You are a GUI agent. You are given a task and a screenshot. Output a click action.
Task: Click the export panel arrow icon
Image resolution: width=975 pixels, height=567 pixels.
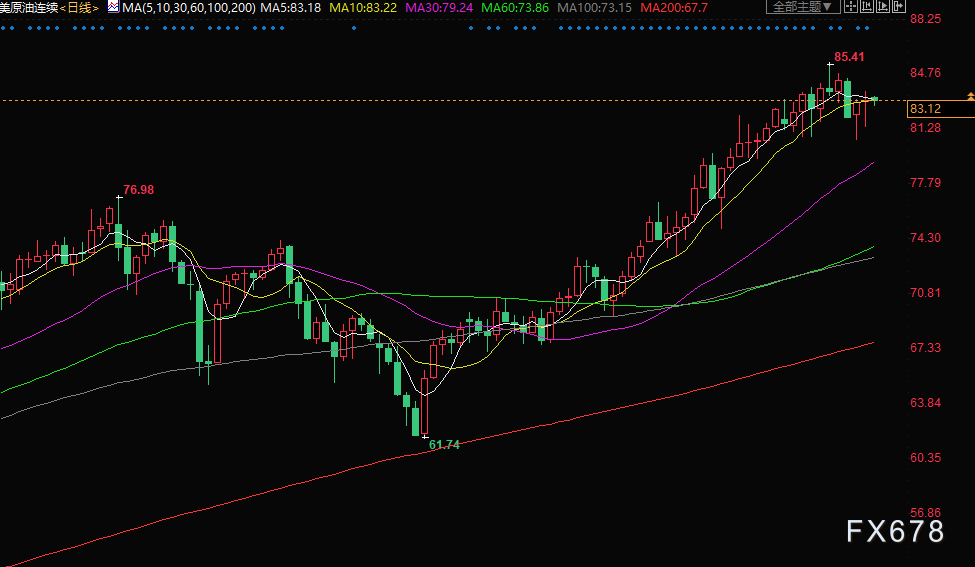coord(899,6)
